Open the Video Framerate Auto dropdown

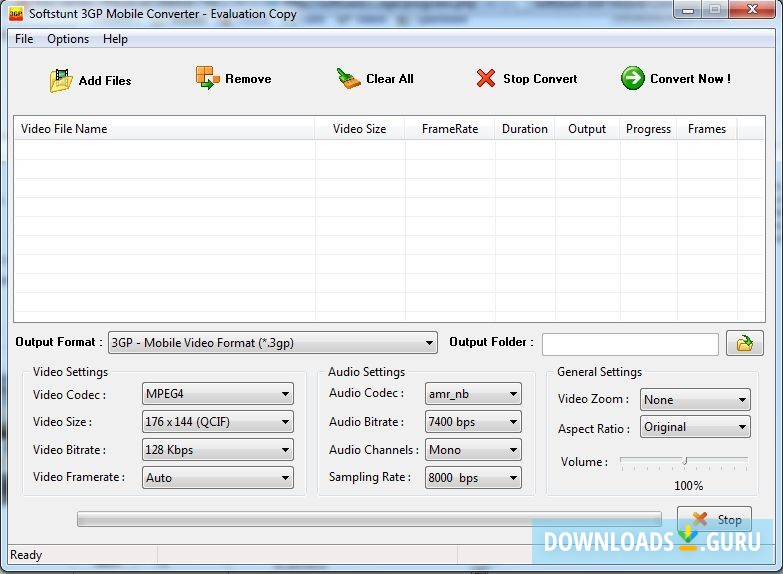point(218,478)
